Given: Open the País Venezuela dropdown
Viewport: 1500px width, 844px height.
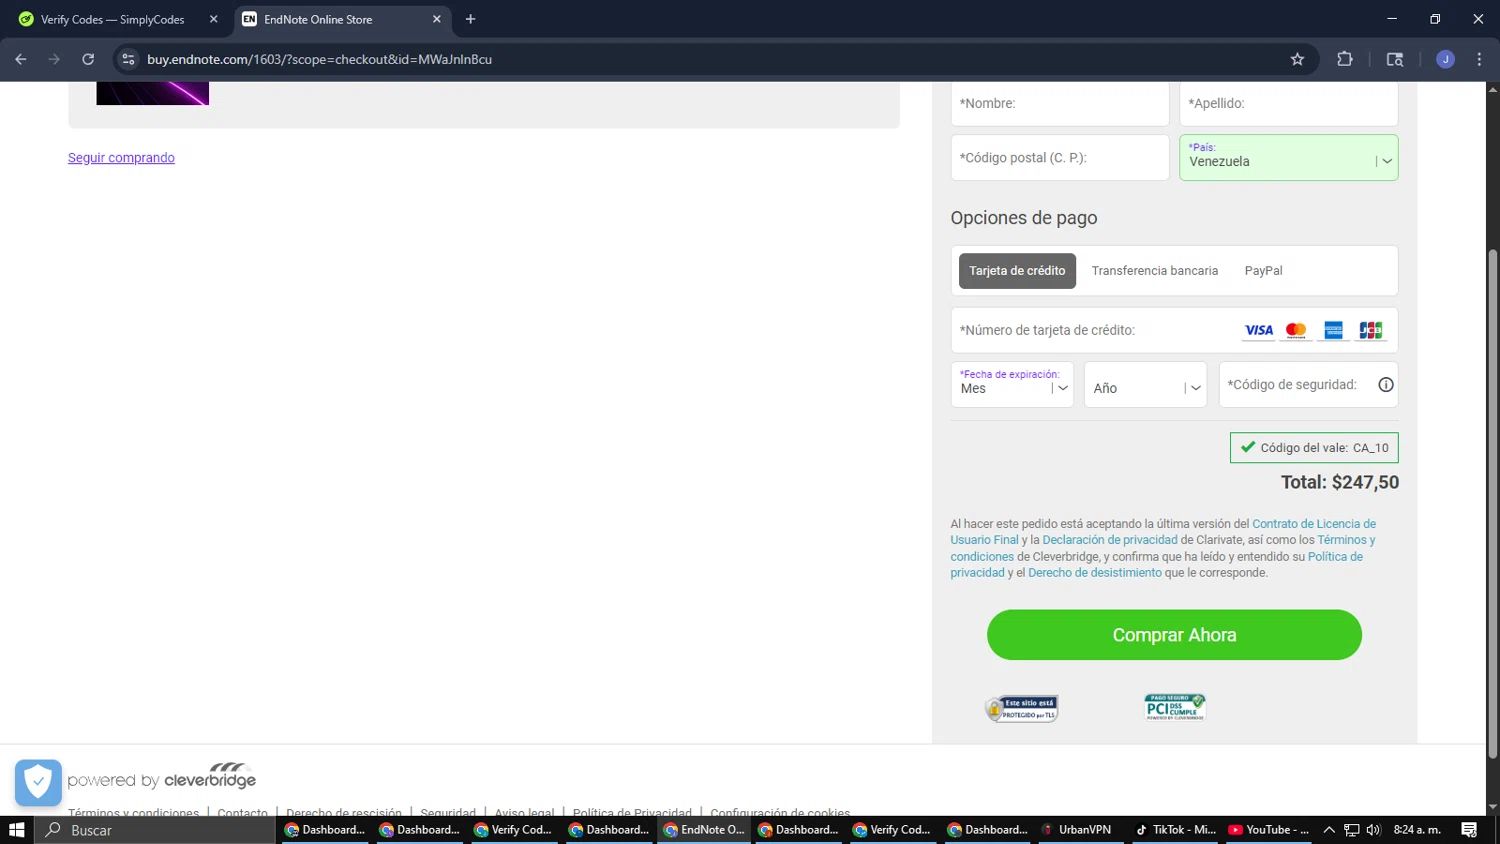Looking at the screenshot, I should coord(1288,158).
